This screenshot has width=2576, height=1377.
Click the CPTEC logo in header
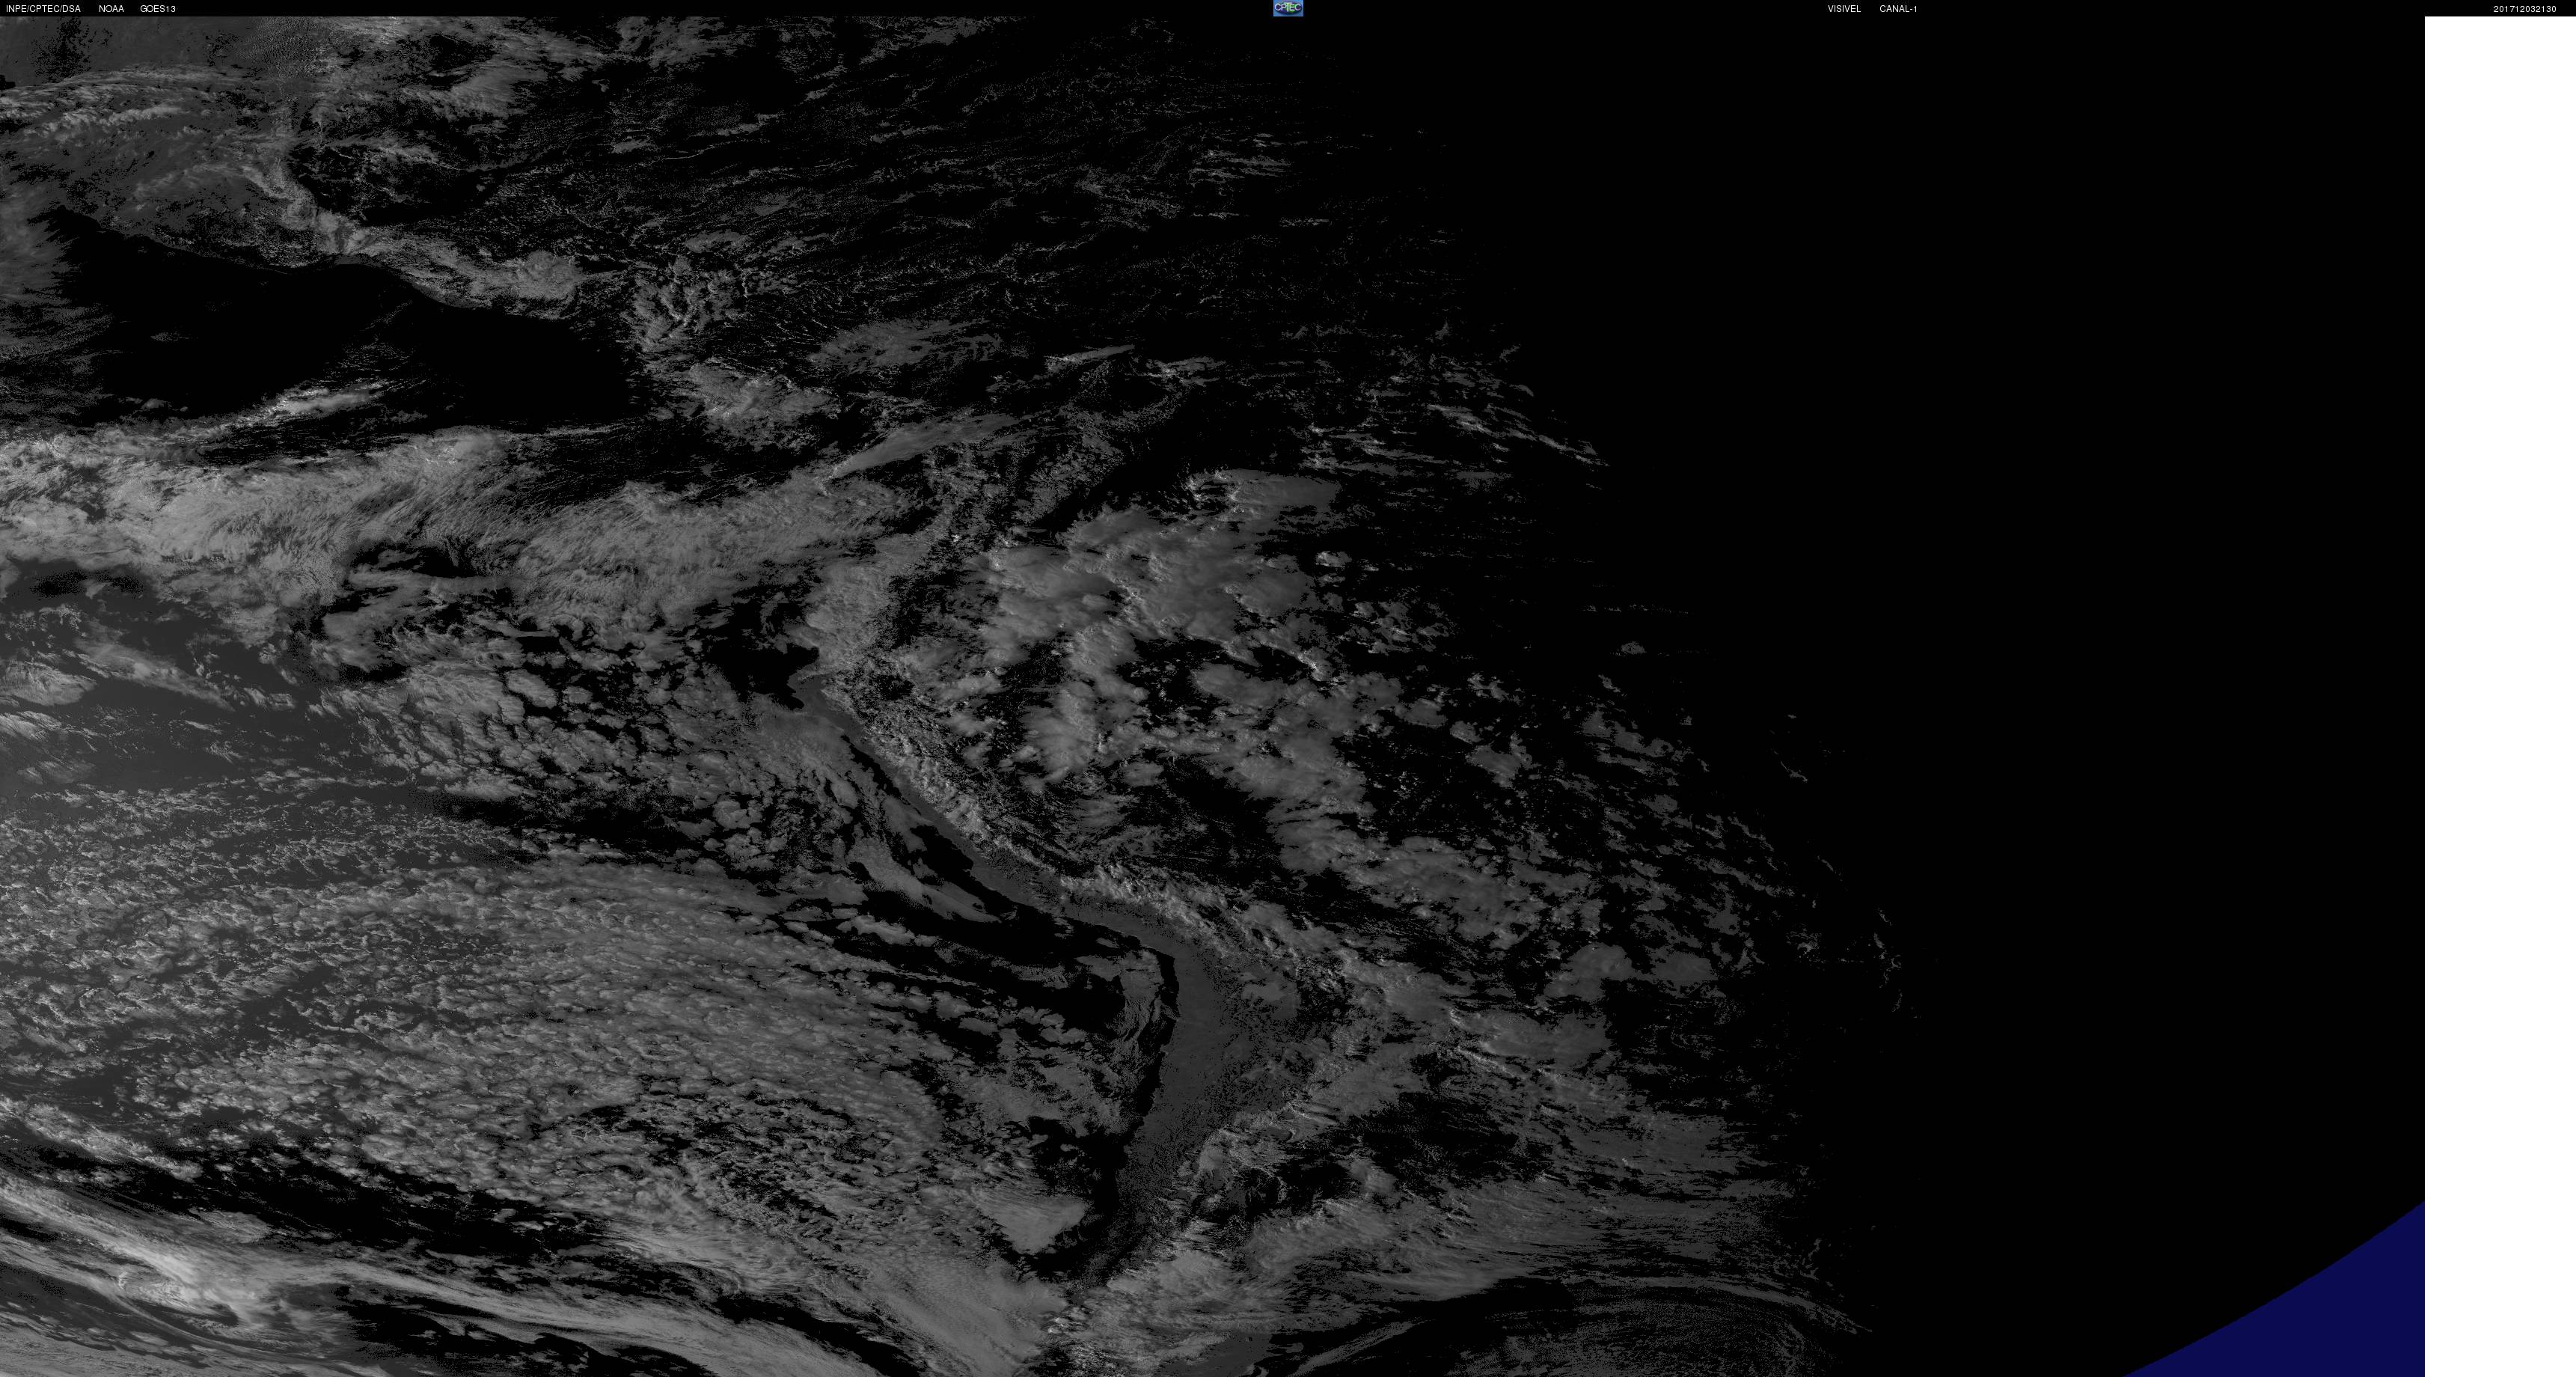(x=1287, y=8)
